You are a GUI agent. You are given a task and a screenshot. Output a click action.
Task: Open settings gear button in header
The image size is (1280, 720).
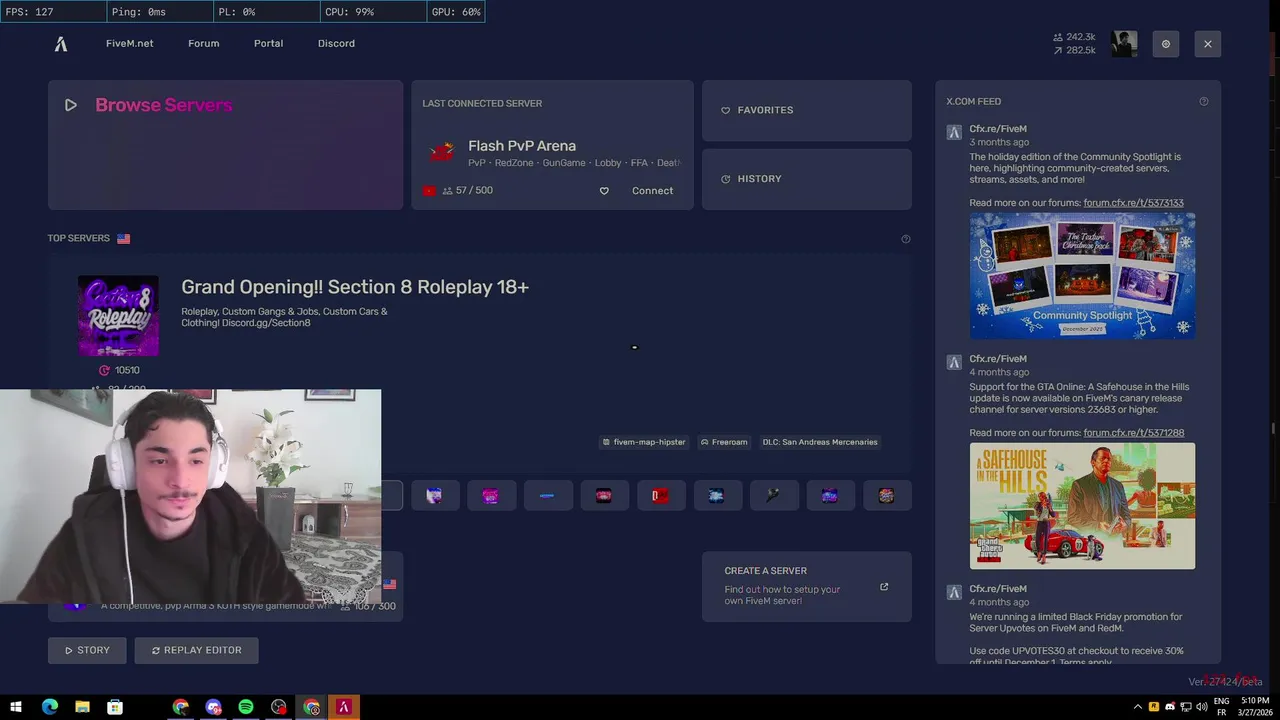click(1166, 44)
